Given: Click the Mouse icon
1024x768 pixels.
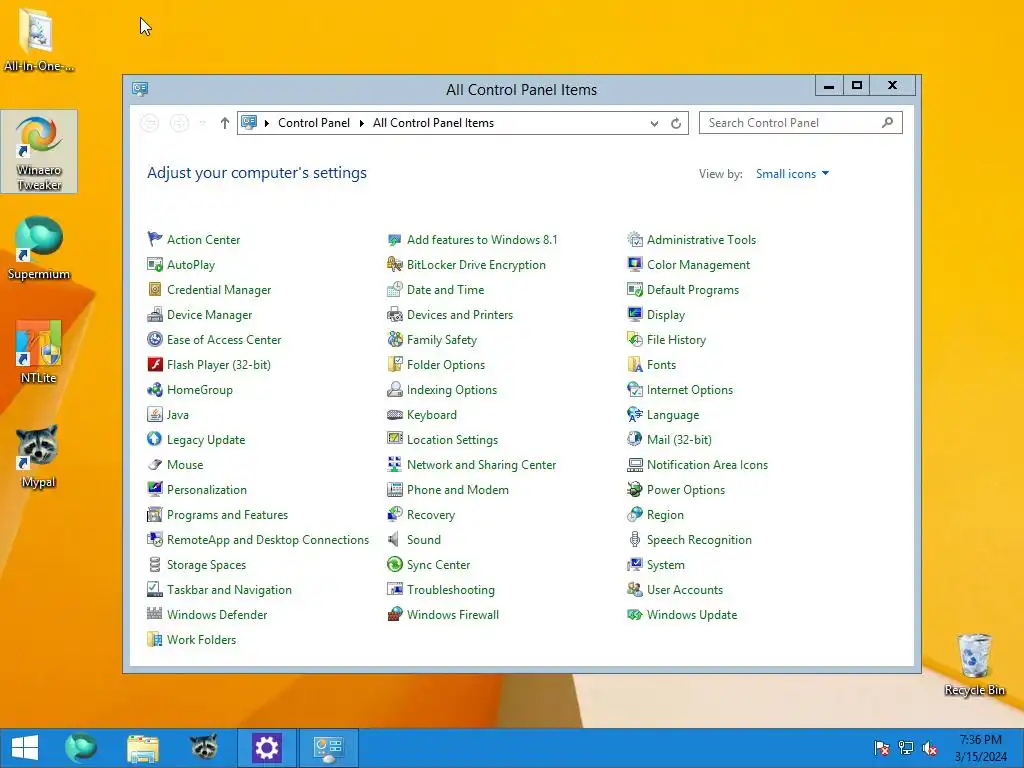Looking at the screenshot, I should click(155, 464).
